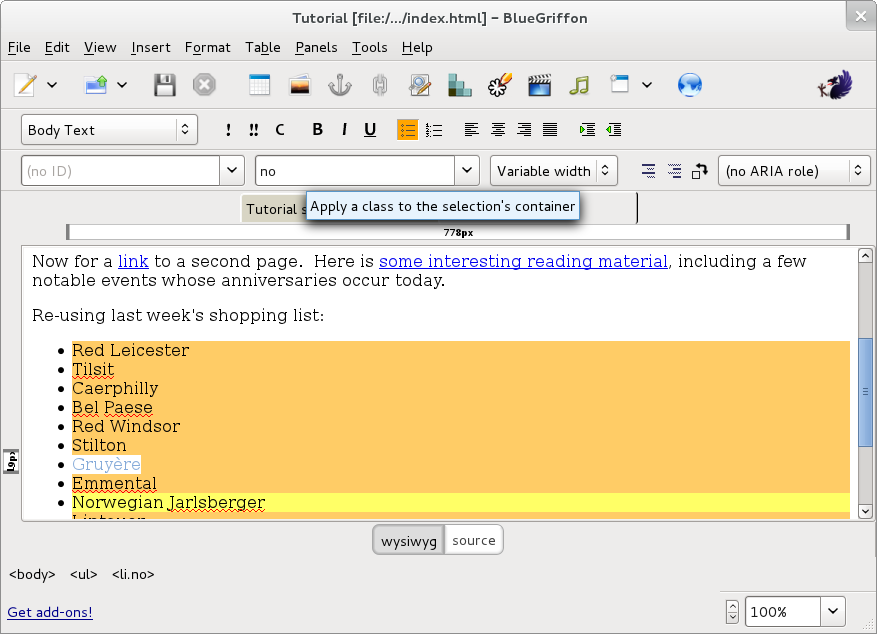Open the Format menu
Viewport: 877px width, 634px height.
tap(207, 47)
